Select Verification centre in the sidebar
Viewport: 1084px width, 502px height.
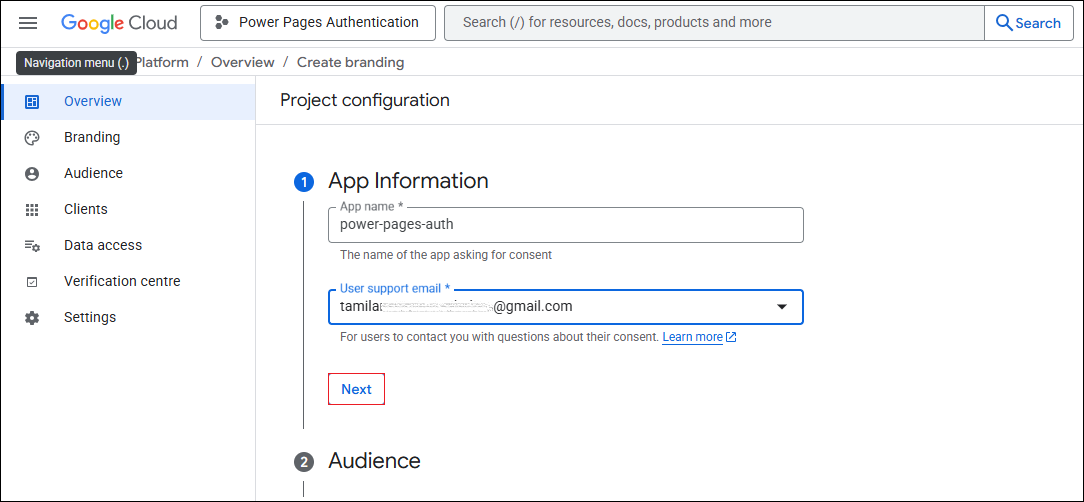pyautogui.click(x=128, y=281)
